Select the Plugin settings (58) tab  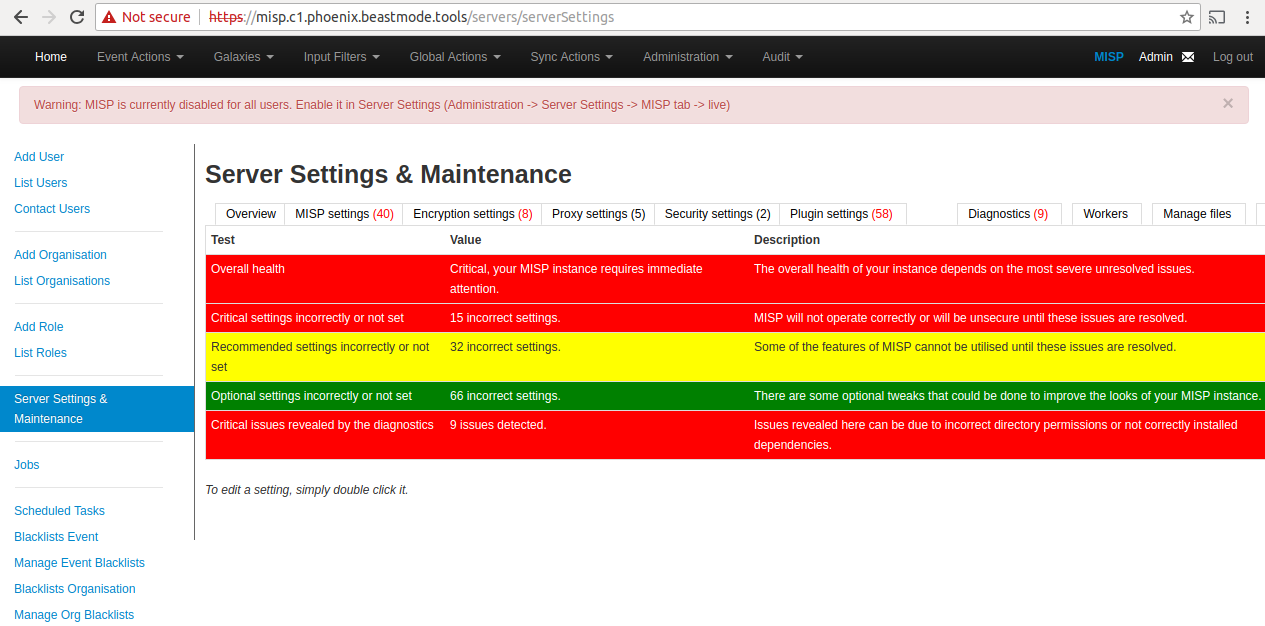coord(842,214)
